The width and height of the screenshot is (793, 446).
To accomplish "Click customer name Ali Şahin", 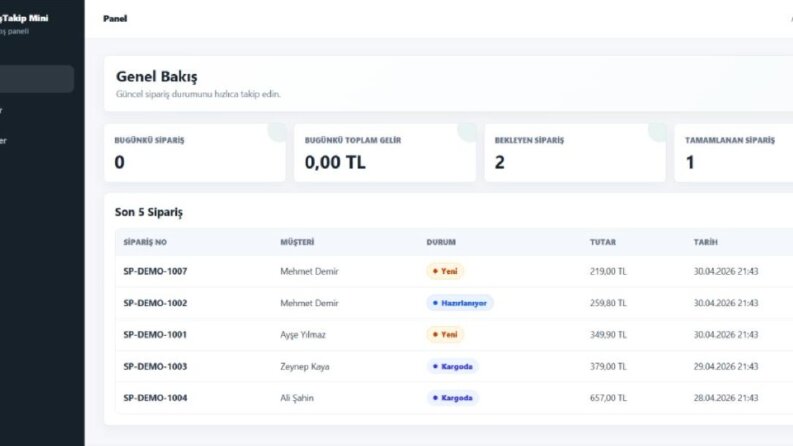I will pos(297,398).
